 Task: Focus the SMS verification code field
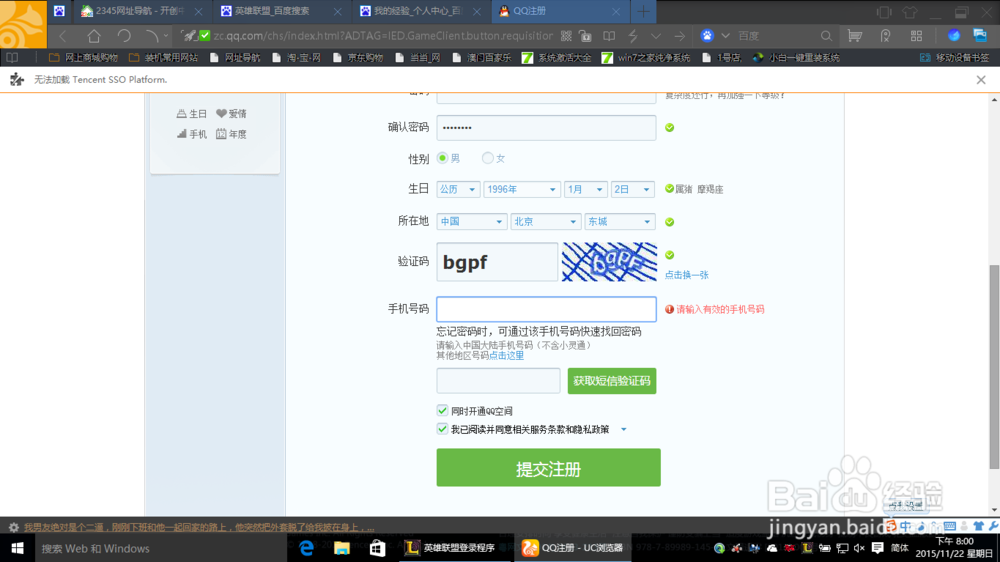coord(499,381)
